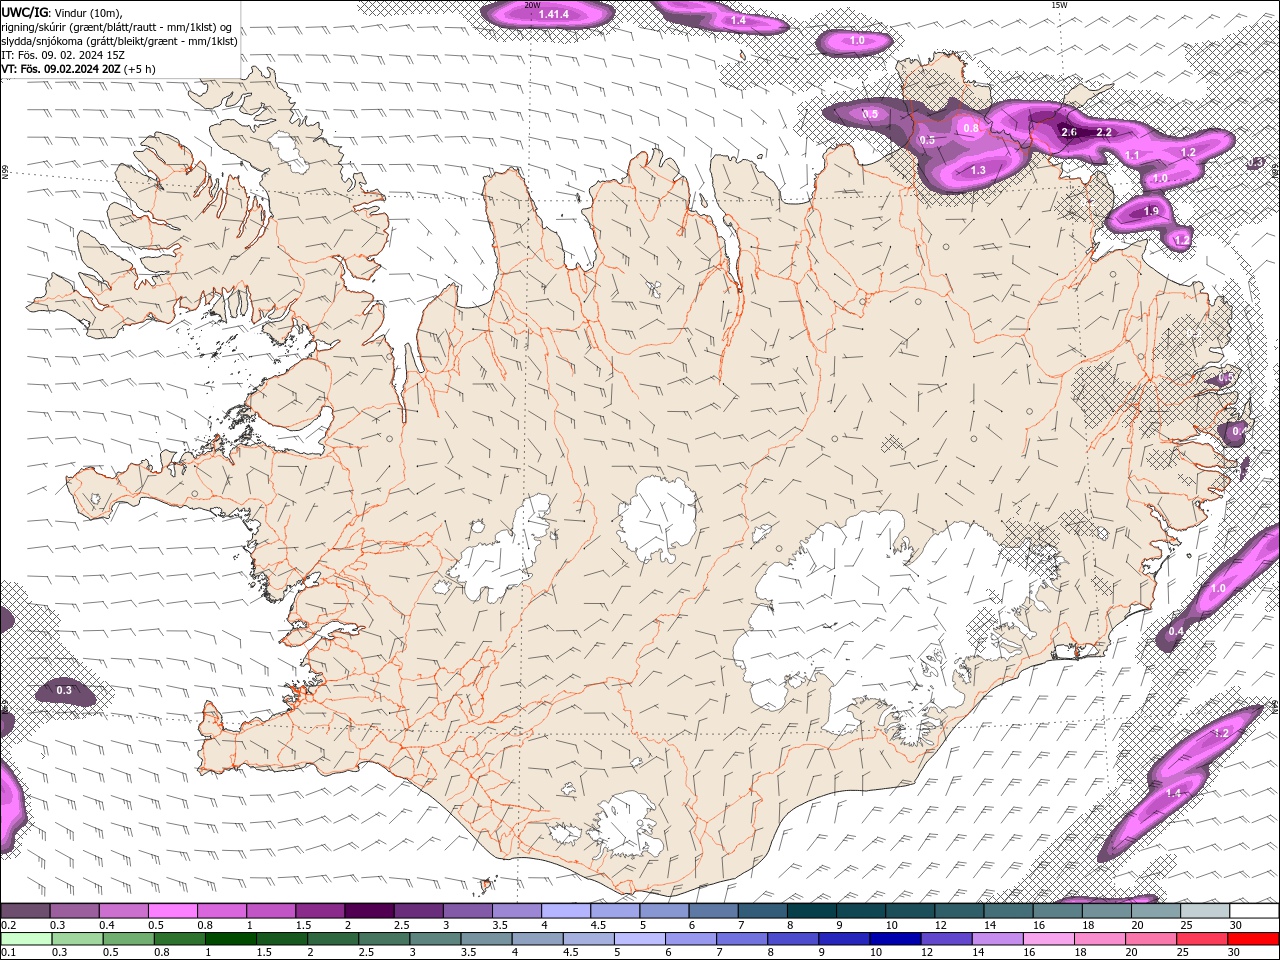Select the light pink swatch between 16 and 18, bottom row

tap(1048, 938)
